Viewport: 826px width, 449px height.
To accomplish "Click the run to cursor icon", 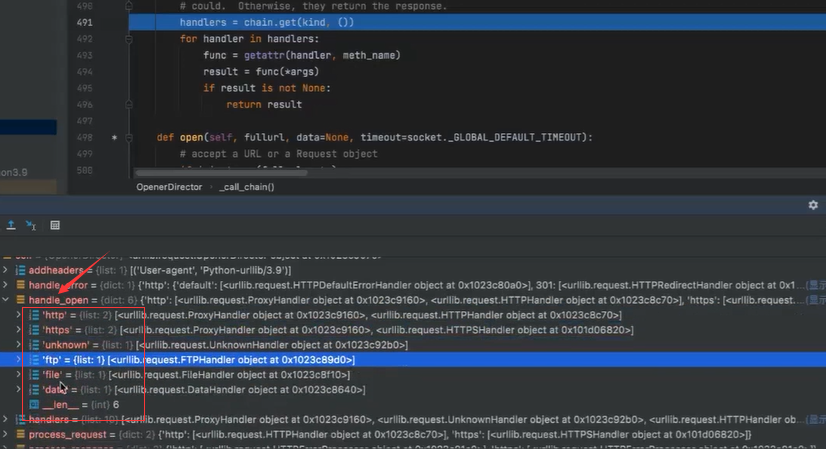I will (x=31, y=226).
